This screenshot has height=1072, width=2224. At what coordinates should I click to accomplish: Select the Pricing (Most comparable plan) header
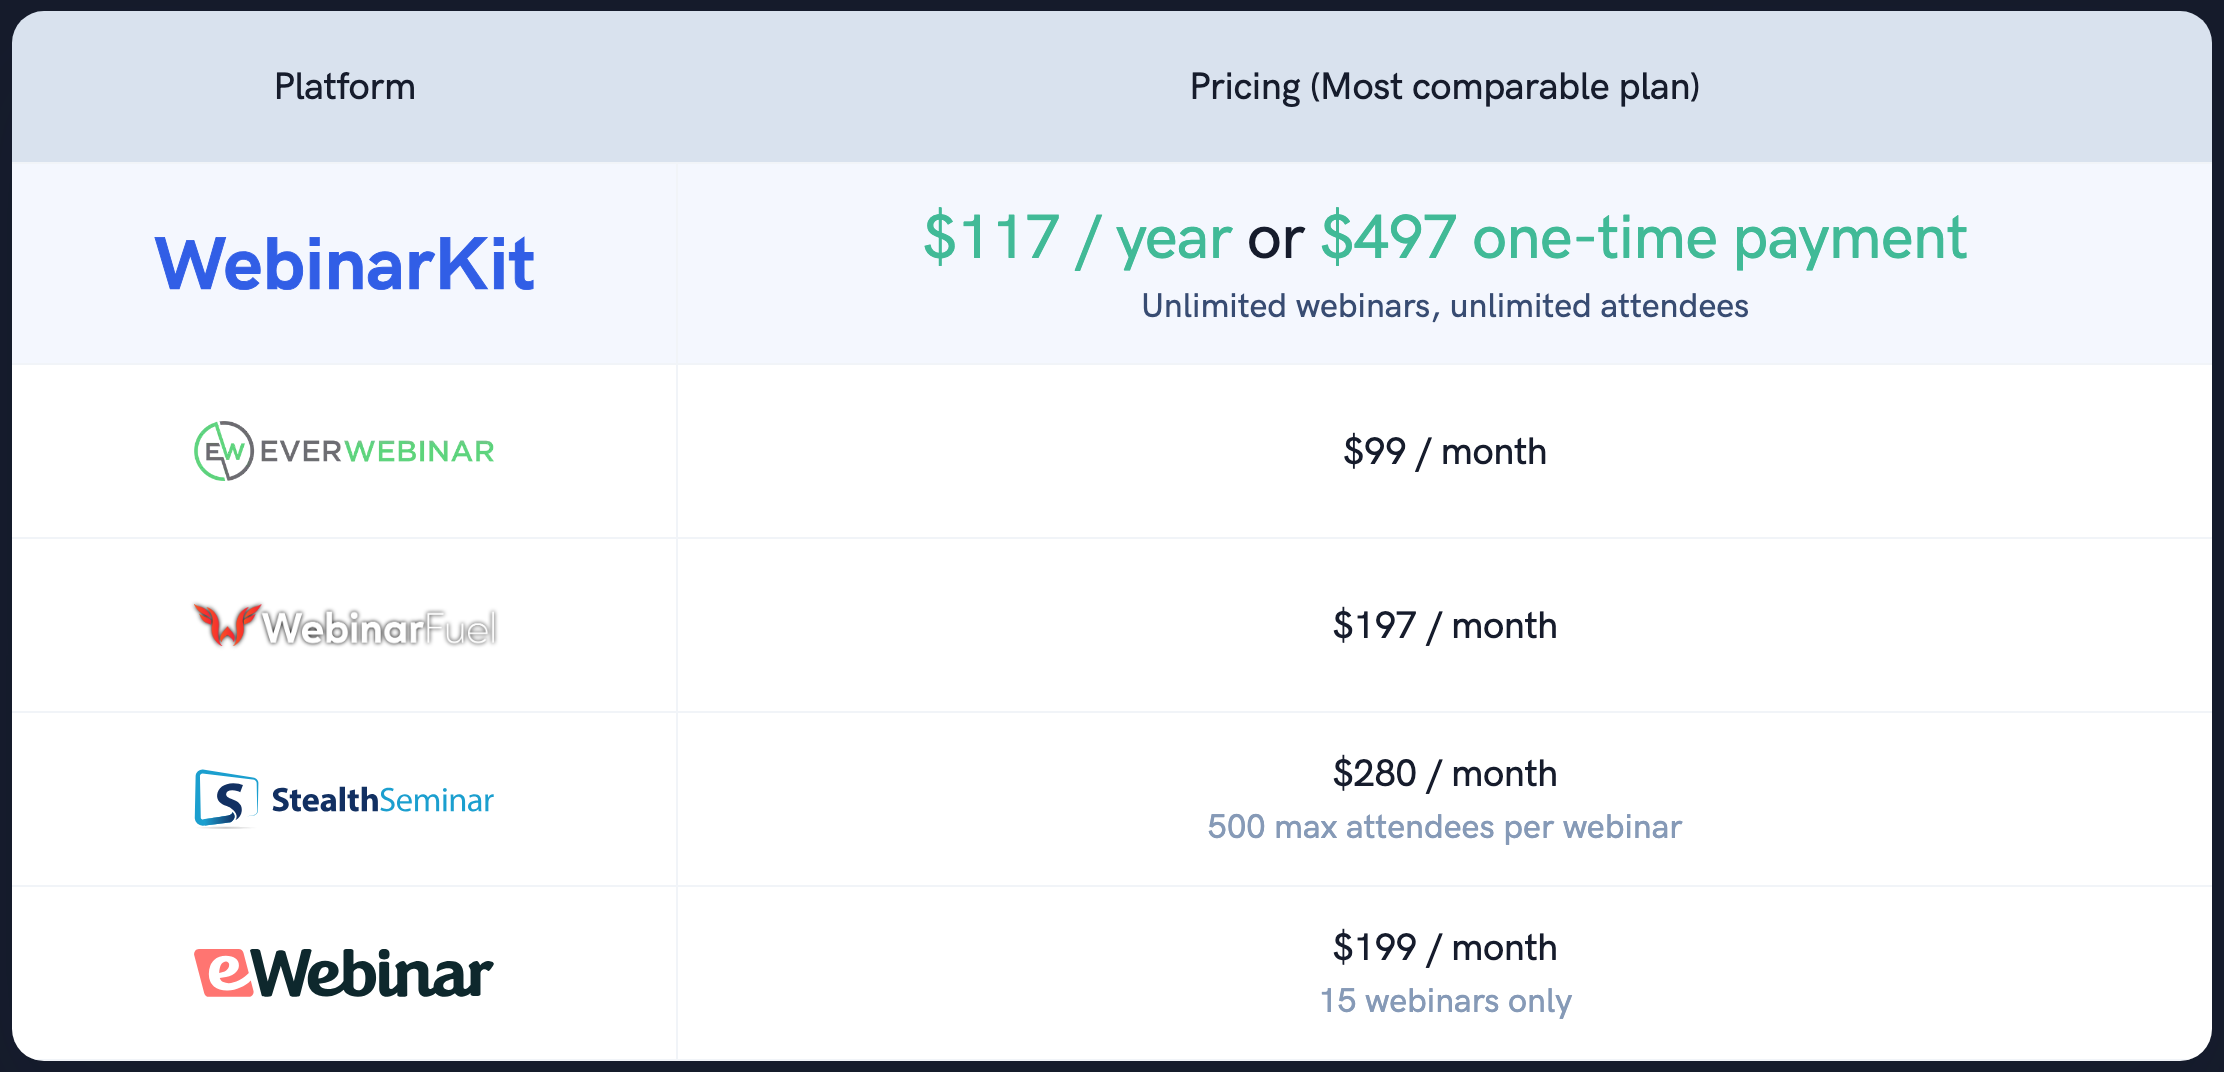[x=1445, y=87]
